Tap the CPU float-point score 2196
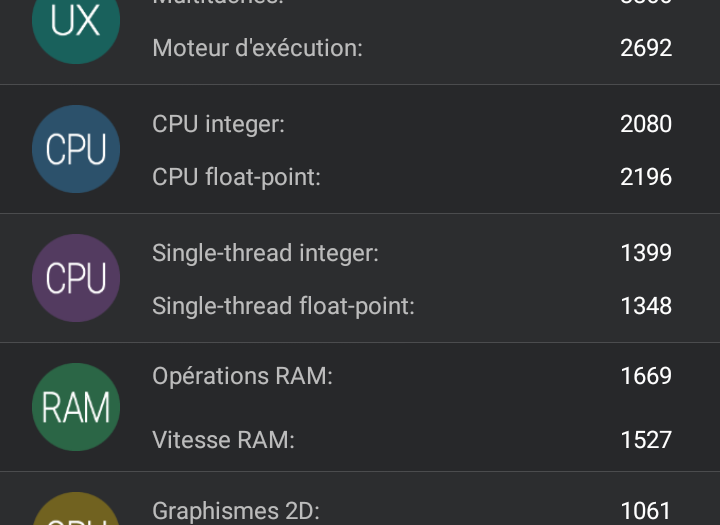This screenshot has height=525, width=720. click(646, 177)
